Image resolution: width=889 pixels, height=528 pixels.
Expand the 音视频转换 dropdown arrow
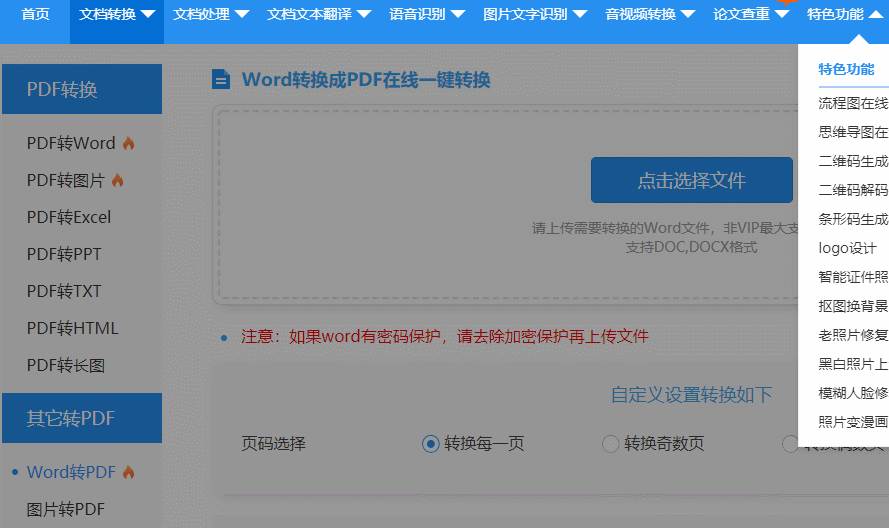point(688,14)
